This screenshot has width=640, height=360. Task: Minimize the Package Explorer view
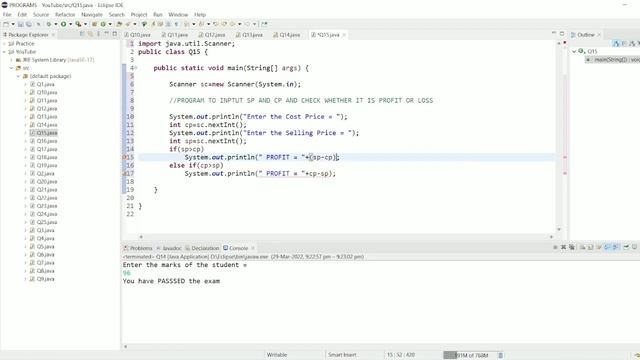tap(107, 33)
